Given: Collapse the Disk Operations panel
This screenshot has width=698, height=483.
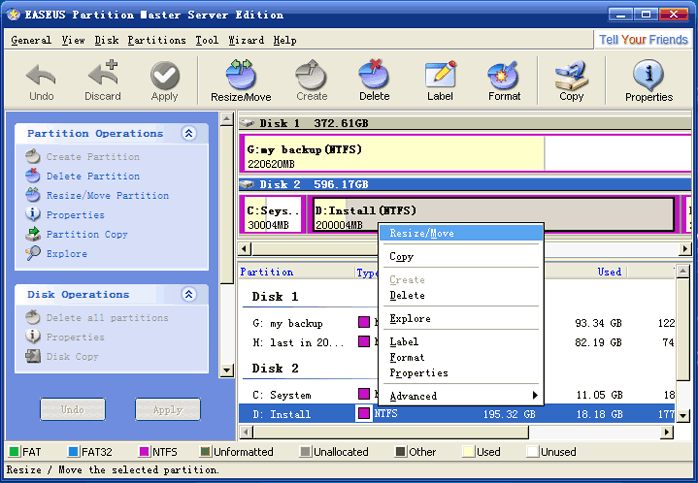Looking at the screenshot, I should point(189,294).
